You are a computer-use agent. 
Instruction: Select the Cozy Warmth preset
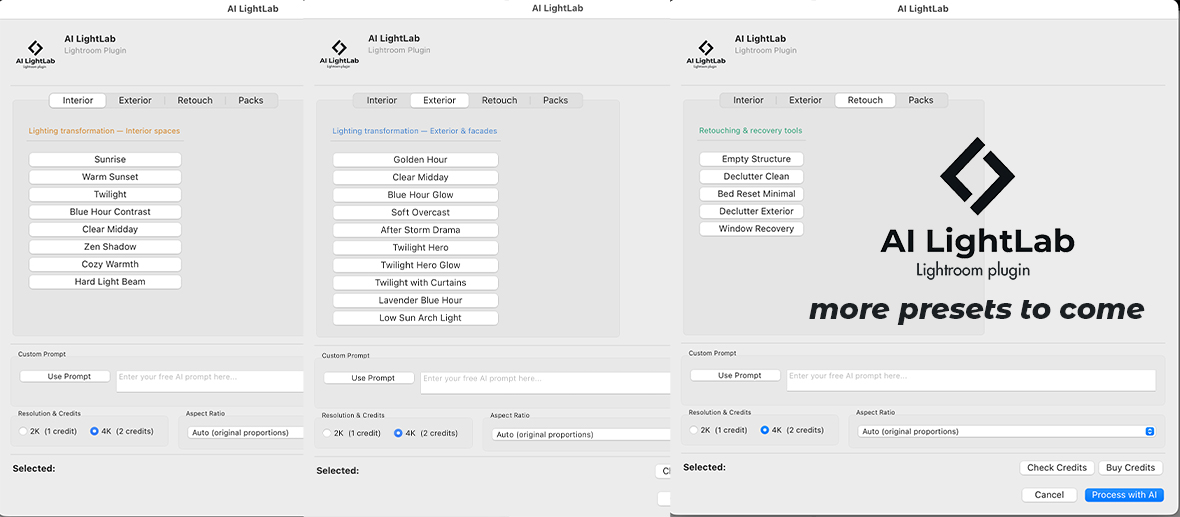tap(105, 264)
